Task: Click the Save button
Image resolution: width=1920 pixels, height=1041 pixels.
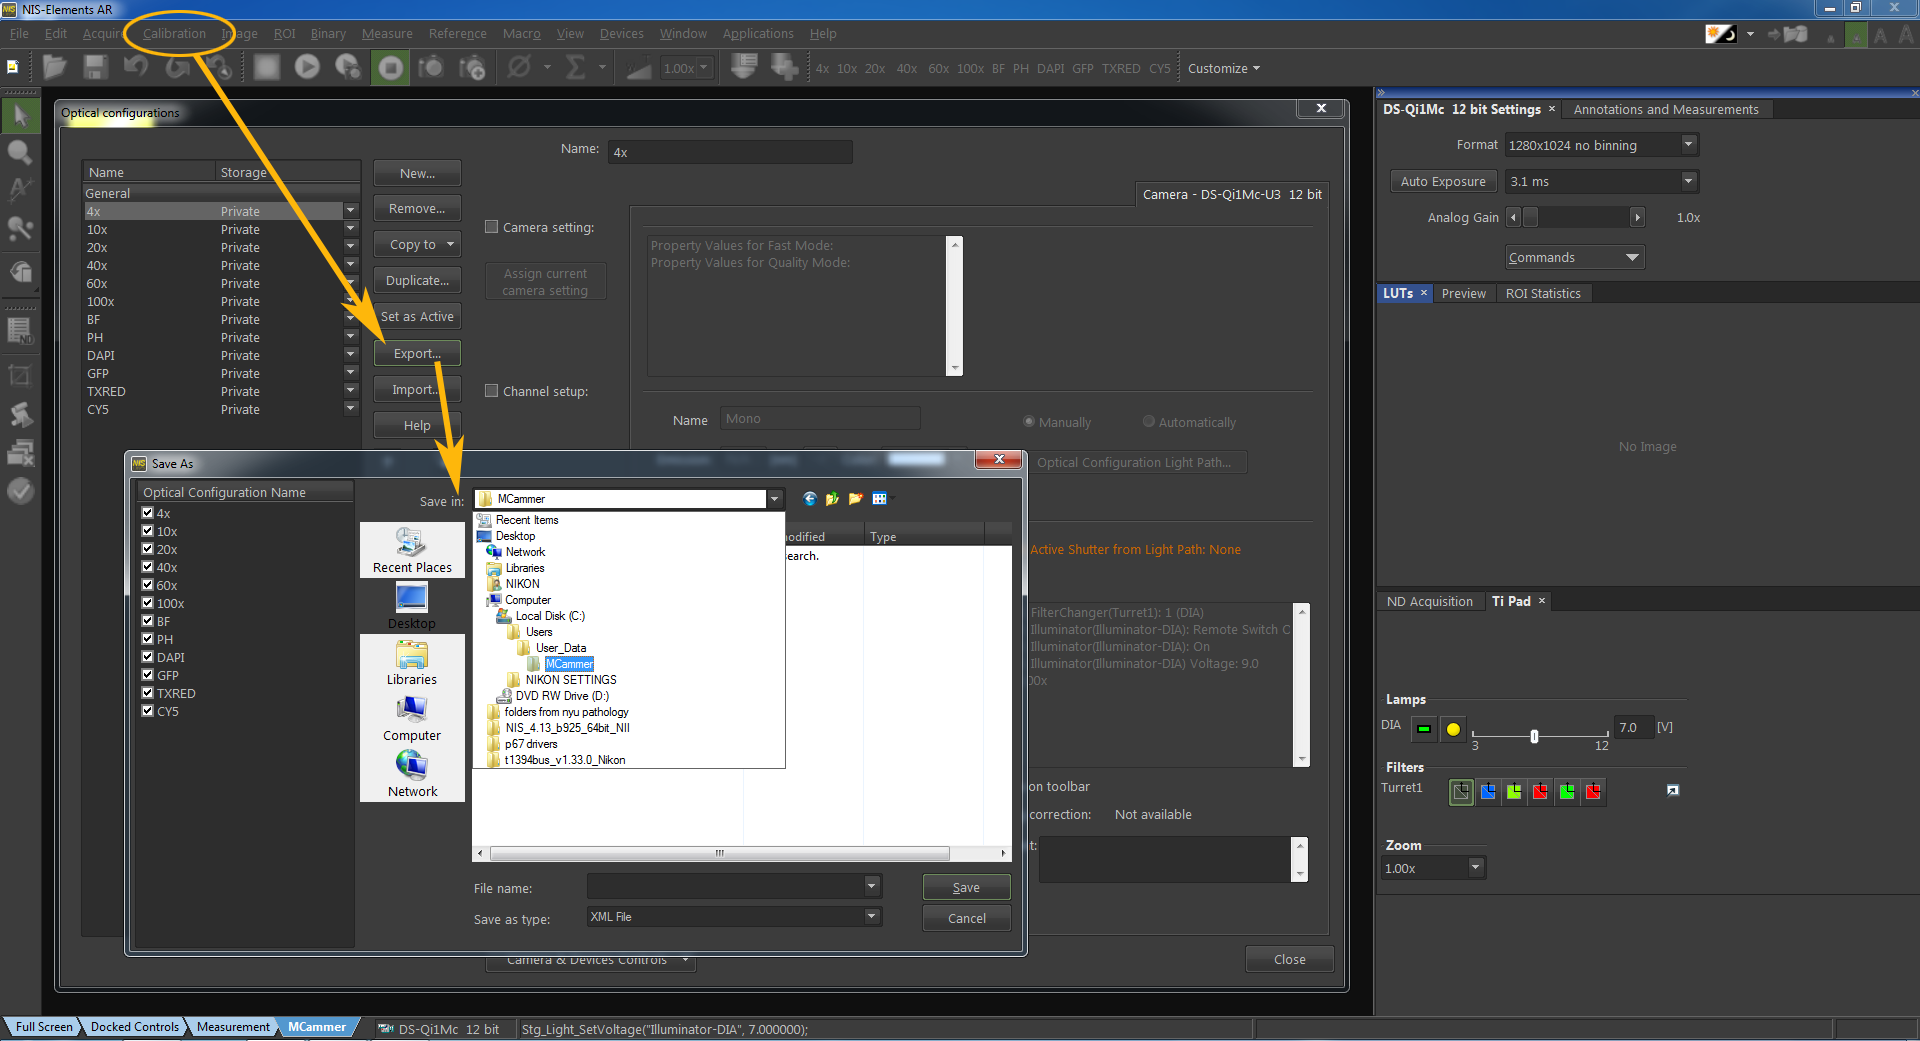Action: pos(966,887)
